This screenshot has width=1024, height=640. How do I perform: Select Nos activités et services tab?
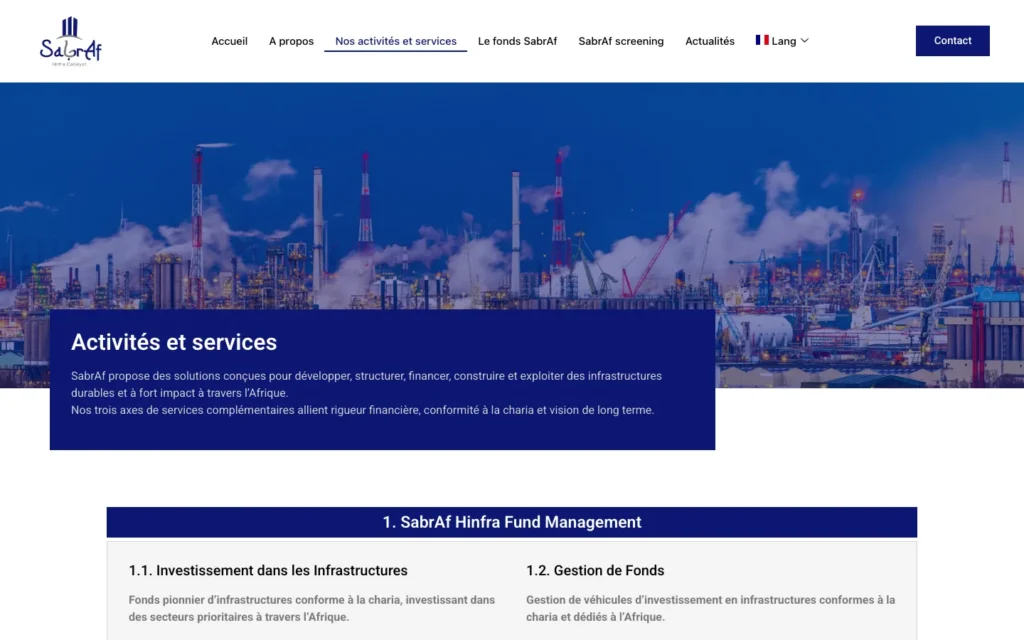point(396,41)
